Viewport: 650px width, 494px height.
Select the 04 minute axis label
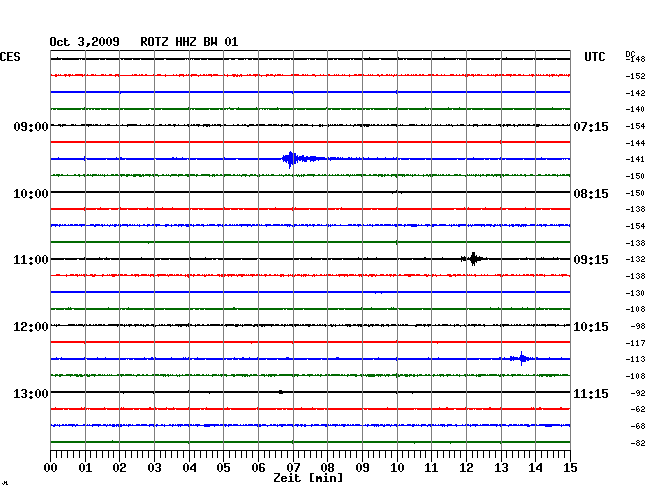tap(189, 468)
